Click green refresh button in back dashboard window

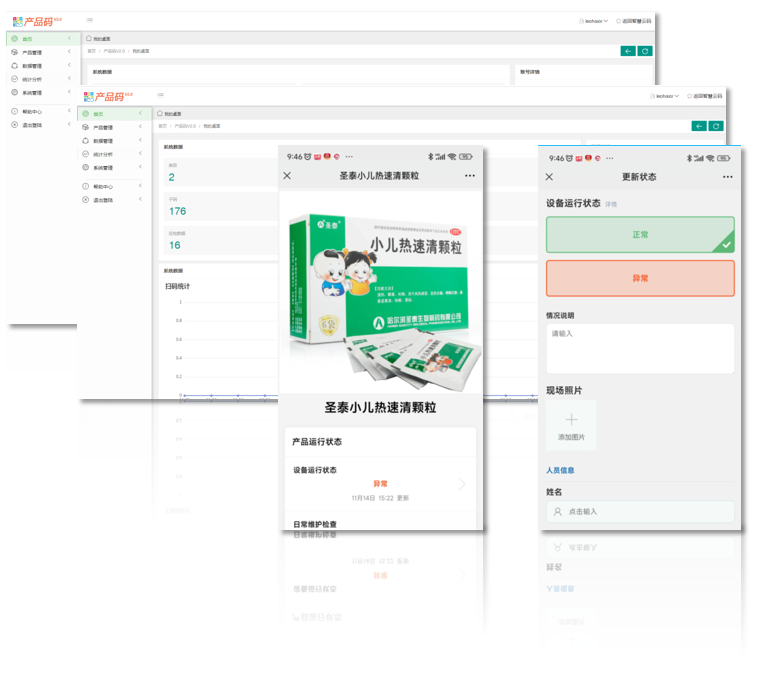pos(645,51)
